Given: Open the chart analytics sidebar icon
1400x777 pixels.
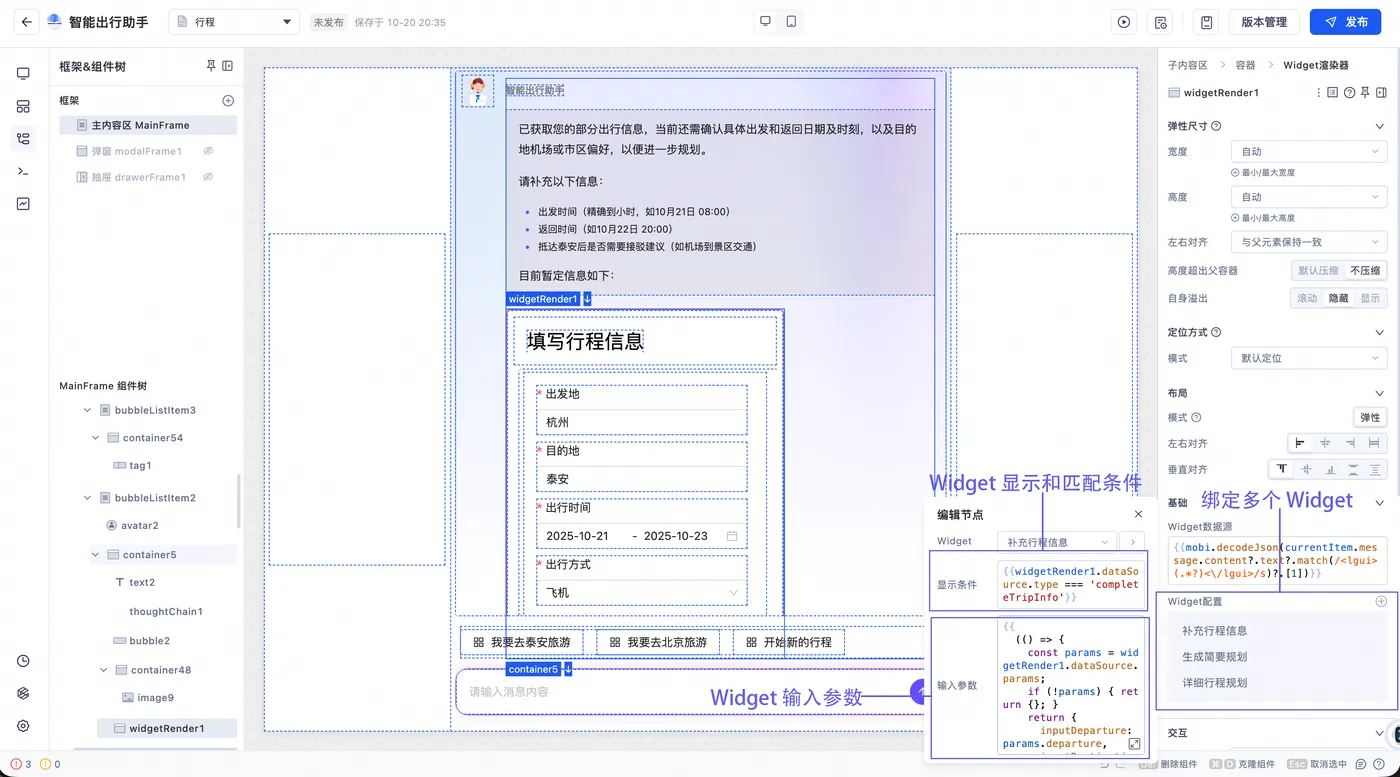Looking at the screenshot, I should click(x=23, y=204).
